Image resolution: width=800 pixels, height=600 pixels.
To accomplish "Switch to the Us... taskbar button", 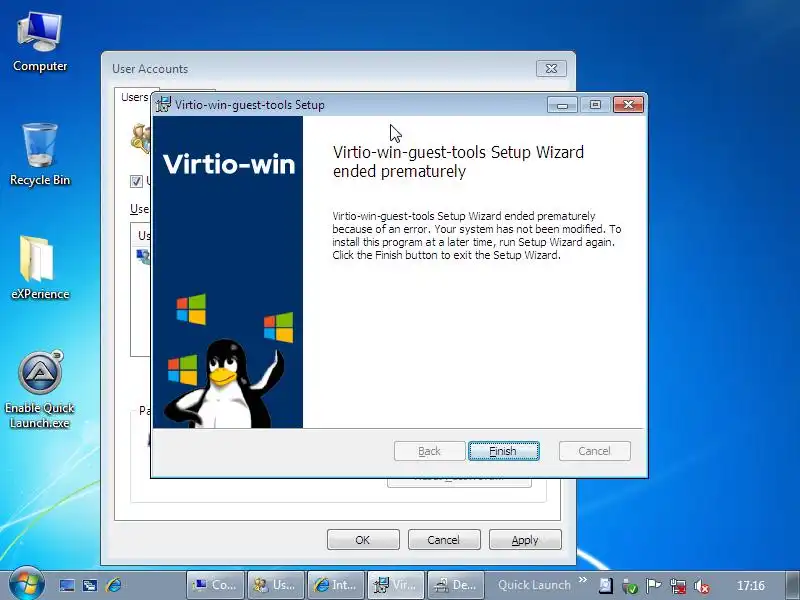I will 276,585.
